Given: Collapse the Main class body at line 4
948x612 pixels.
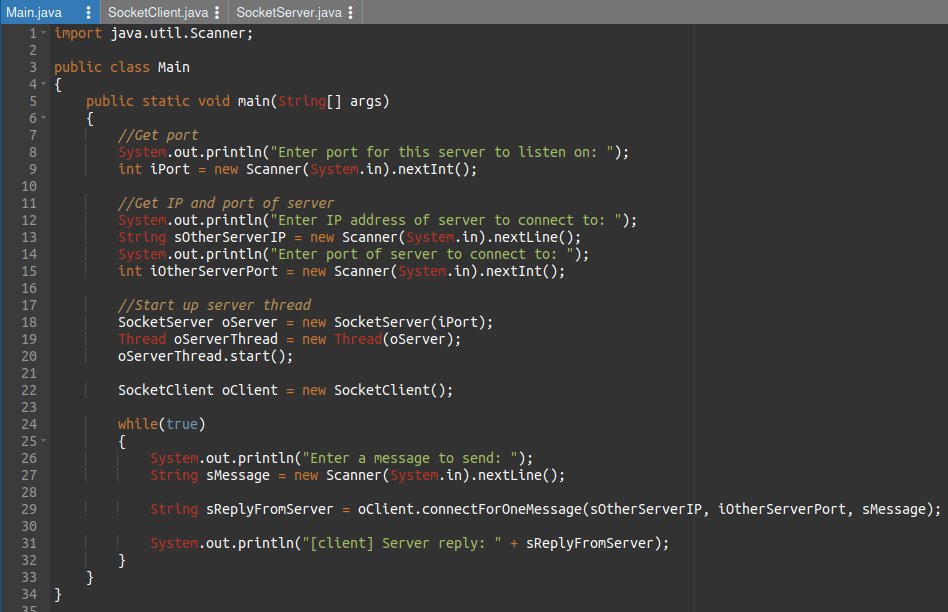Looking at the screenshot, I should (44, 84).
